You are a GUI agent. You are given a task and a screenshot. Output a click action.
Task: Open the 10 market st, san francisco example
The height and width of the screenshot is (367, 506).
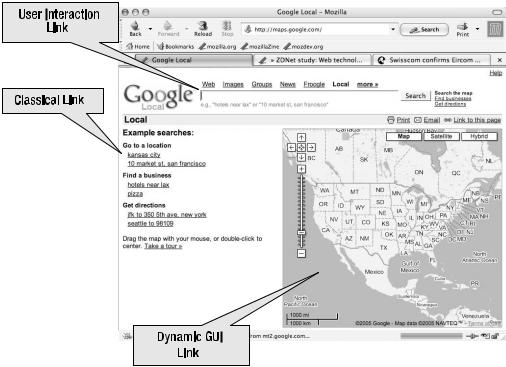167,164
